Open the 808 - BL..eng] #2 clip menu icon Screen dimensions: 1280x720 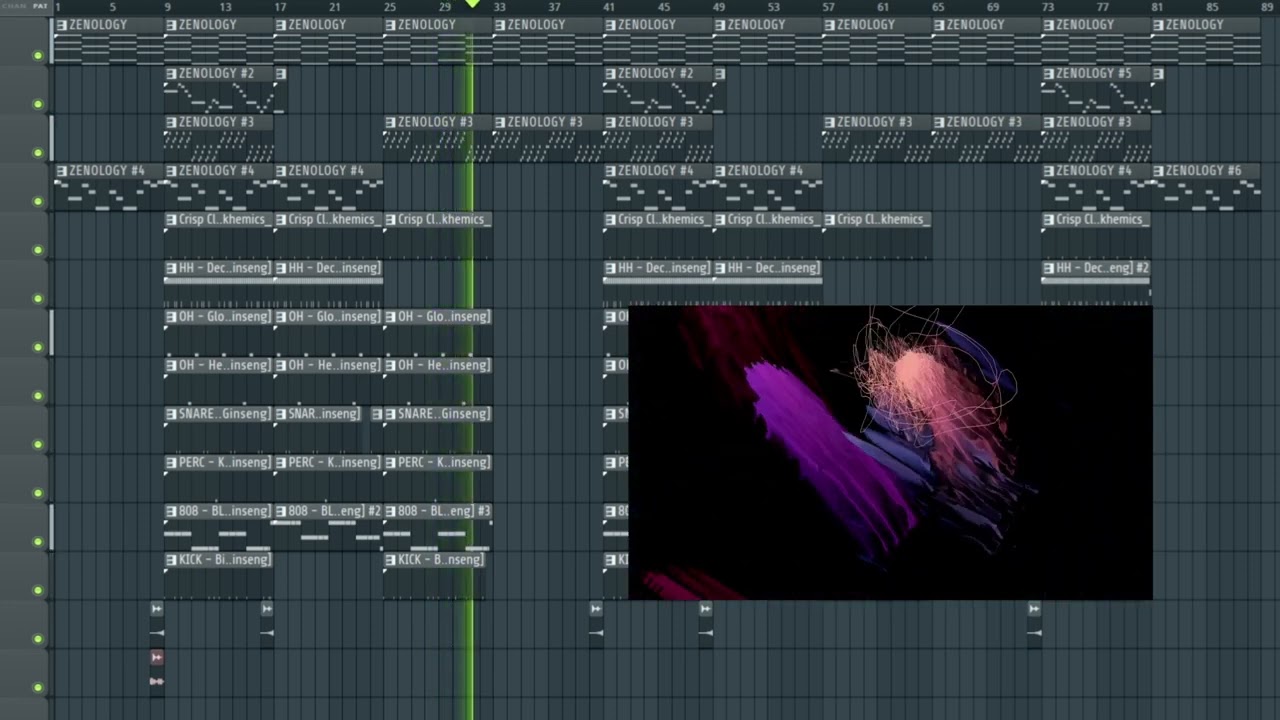[x=281, y=511]
